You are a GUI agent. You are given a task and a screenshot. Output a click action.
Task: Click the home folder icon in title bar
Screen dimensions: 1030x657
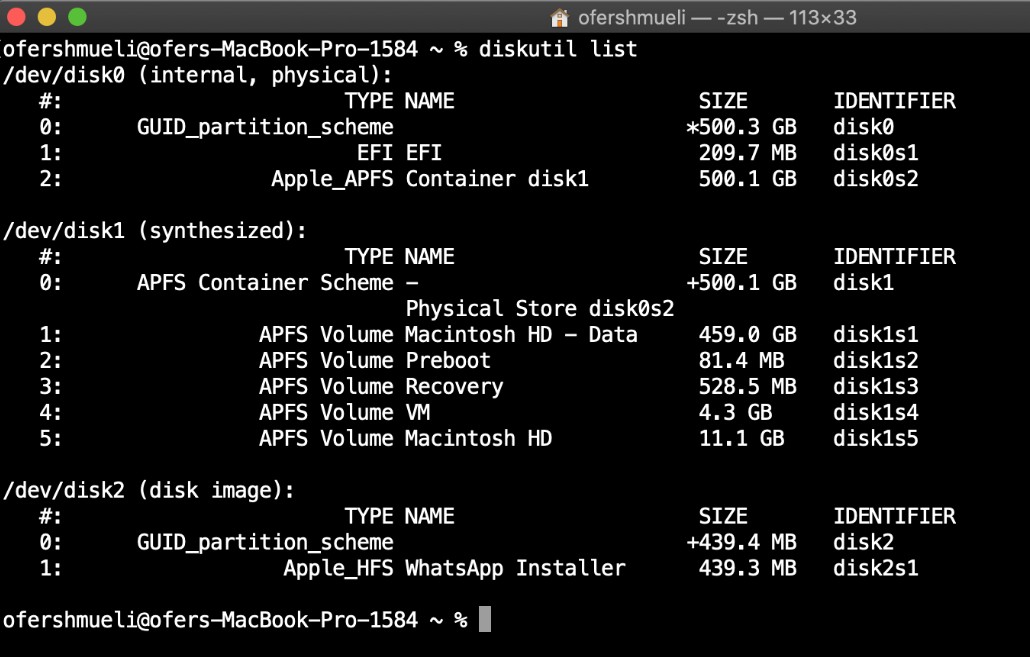(559, 18)
